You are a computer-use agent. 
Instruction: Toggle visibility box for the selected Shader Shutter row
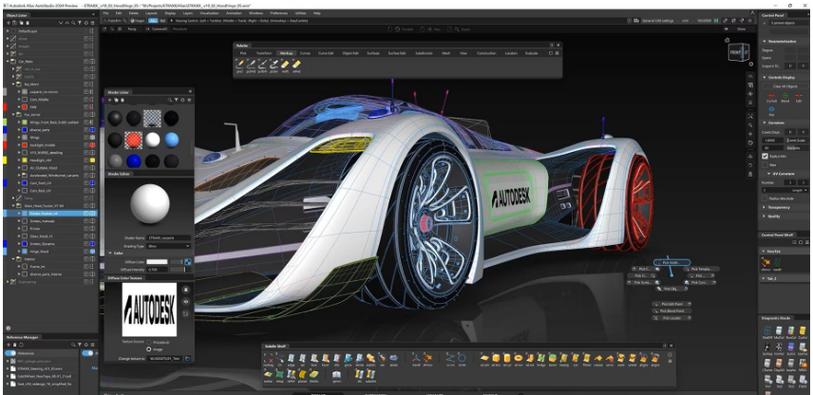[87, 214]
